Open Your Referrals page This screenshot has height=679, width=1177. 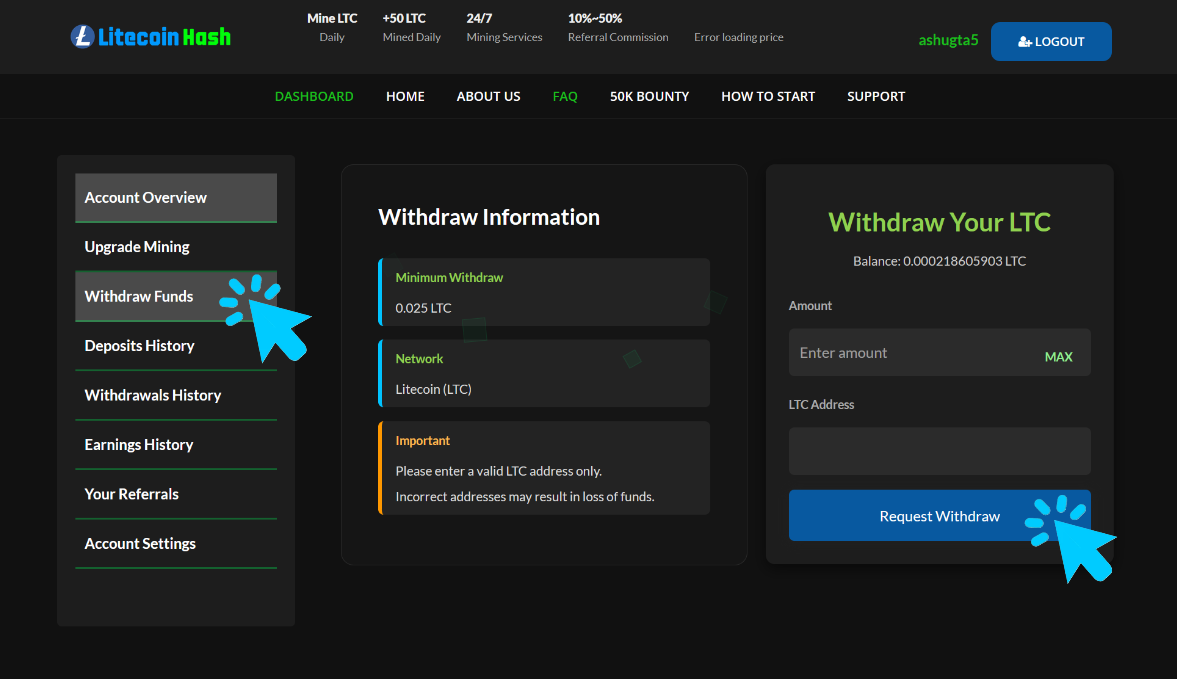coord(131,494)
